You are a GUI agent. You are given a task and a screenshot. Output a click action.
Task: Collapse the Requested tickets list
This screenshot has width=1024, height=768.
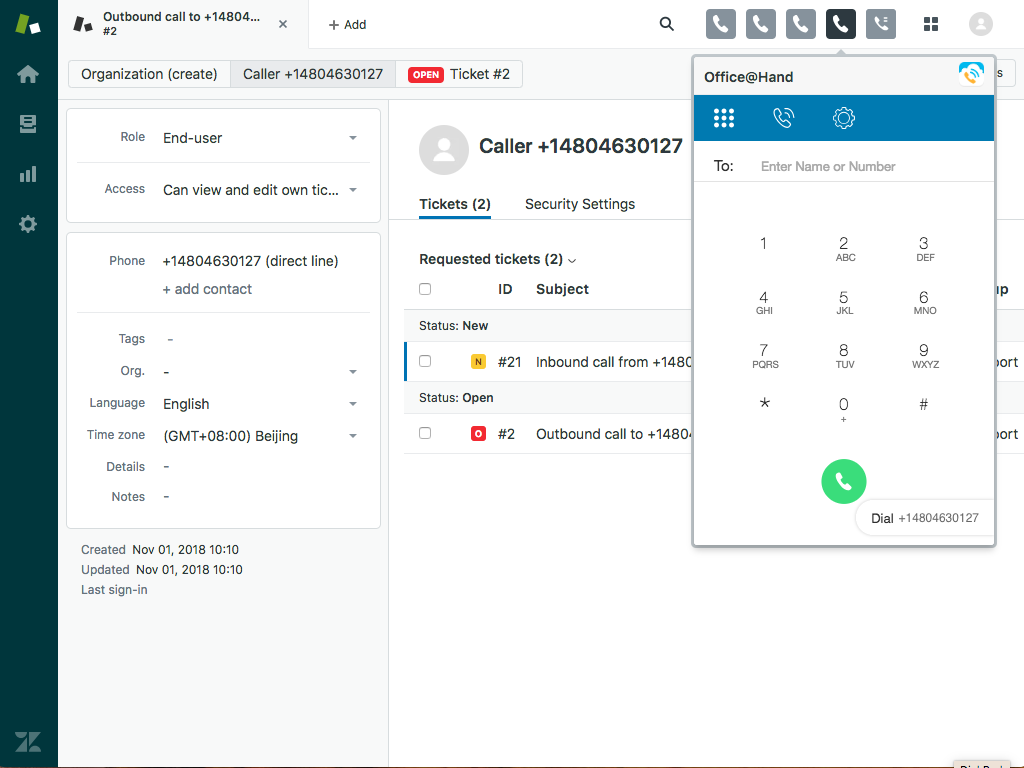coord(571,259)
